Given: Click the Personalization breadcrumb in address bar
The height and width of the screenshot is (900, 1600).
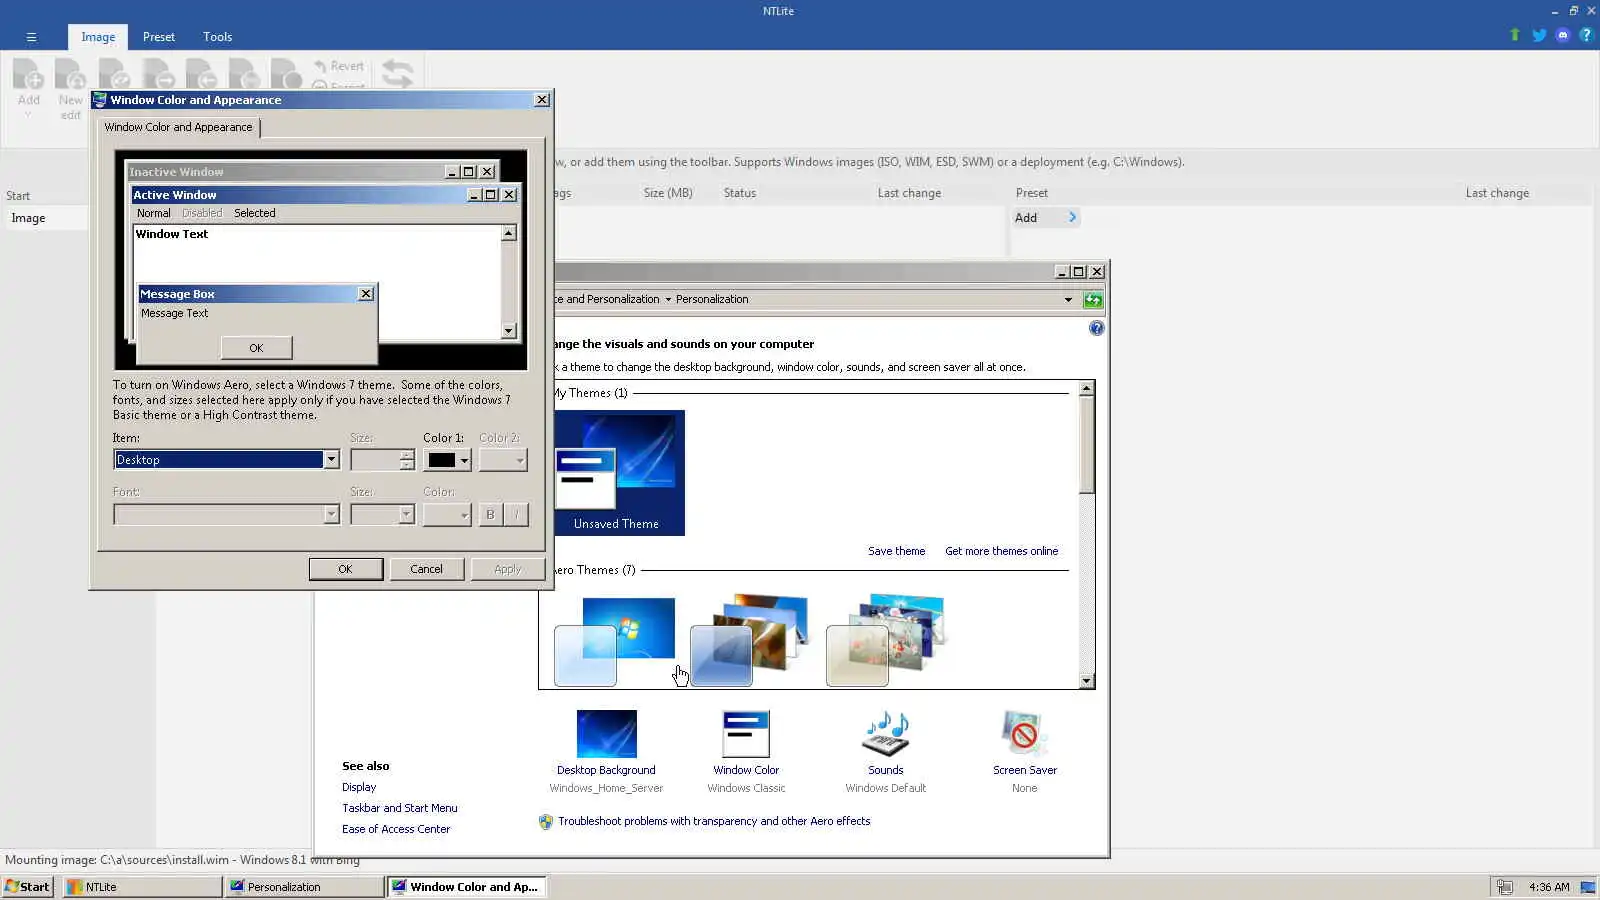Looking at the screenshot, I should pyautogui.click(x=712, y=299).
